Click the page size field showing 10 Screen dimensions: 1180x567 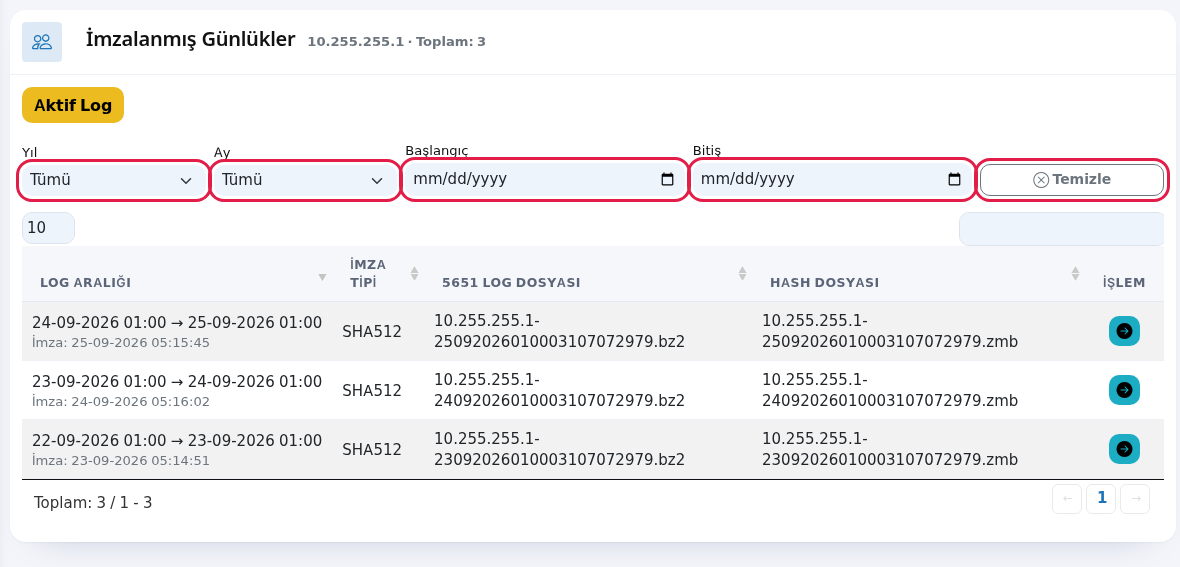48,228
